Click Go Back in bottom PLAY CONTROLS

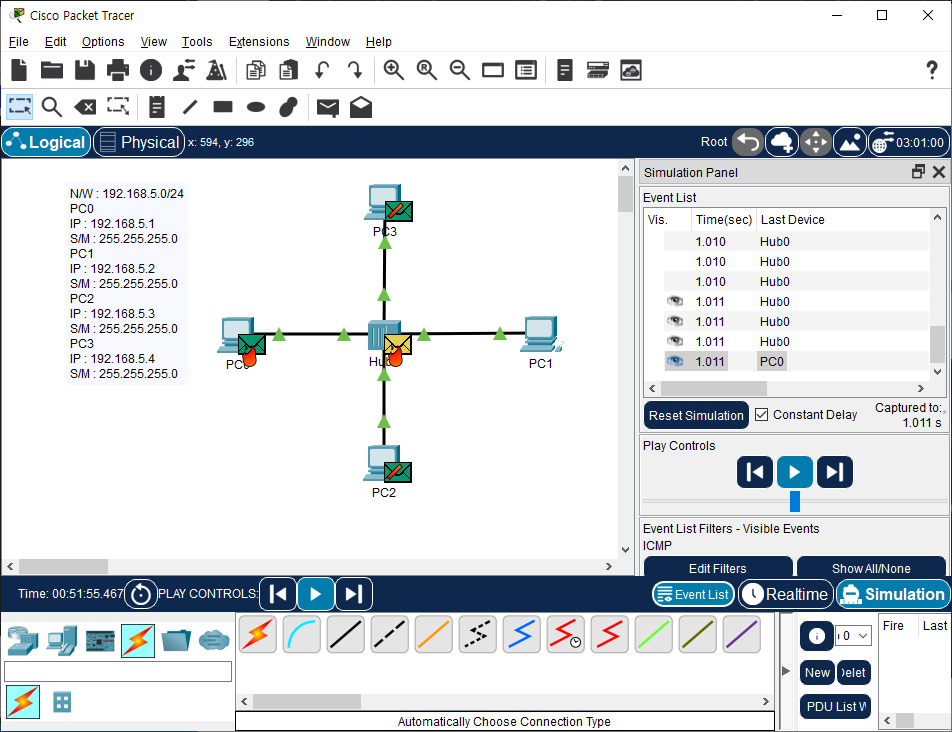coord(278,594)
